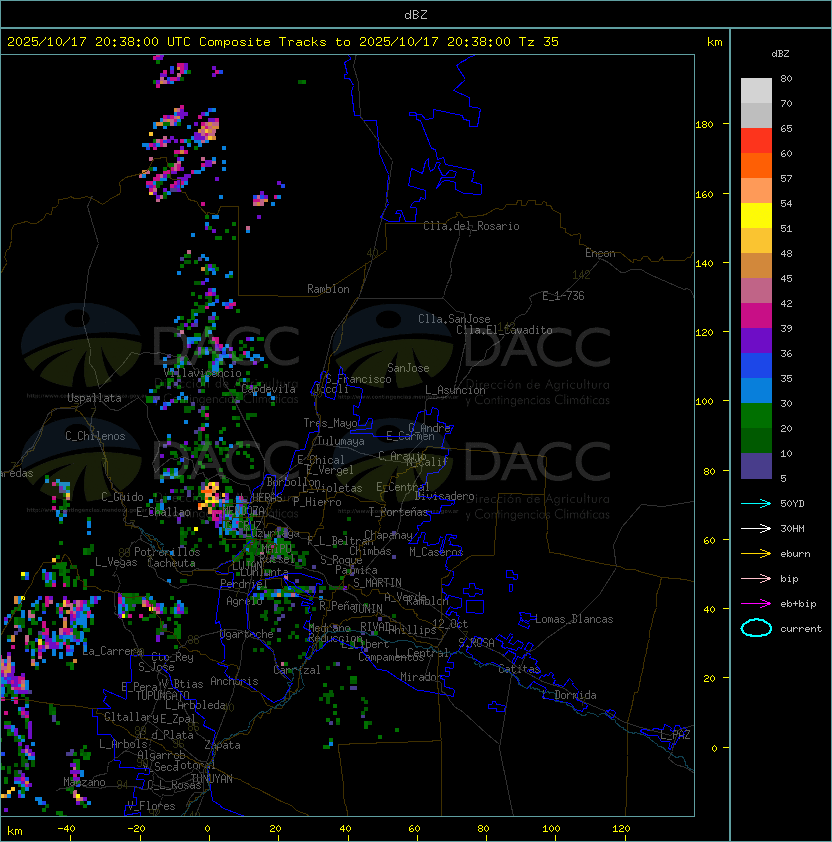Click the 'Mirador' map label

[422, 677]
